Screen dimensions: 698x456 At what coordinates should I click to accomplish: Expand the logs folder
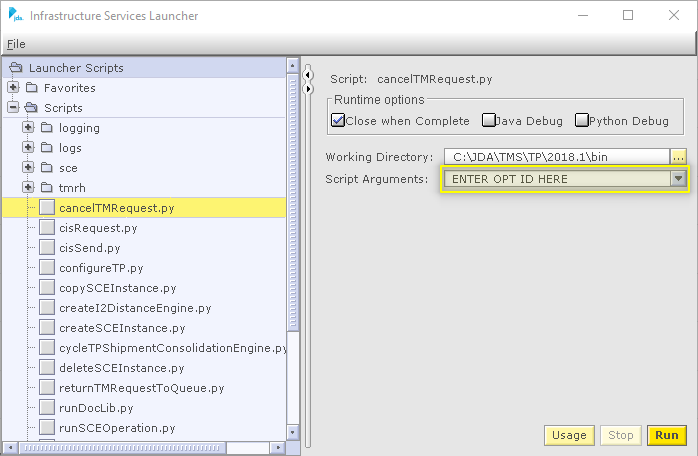[x=28, y=147]
